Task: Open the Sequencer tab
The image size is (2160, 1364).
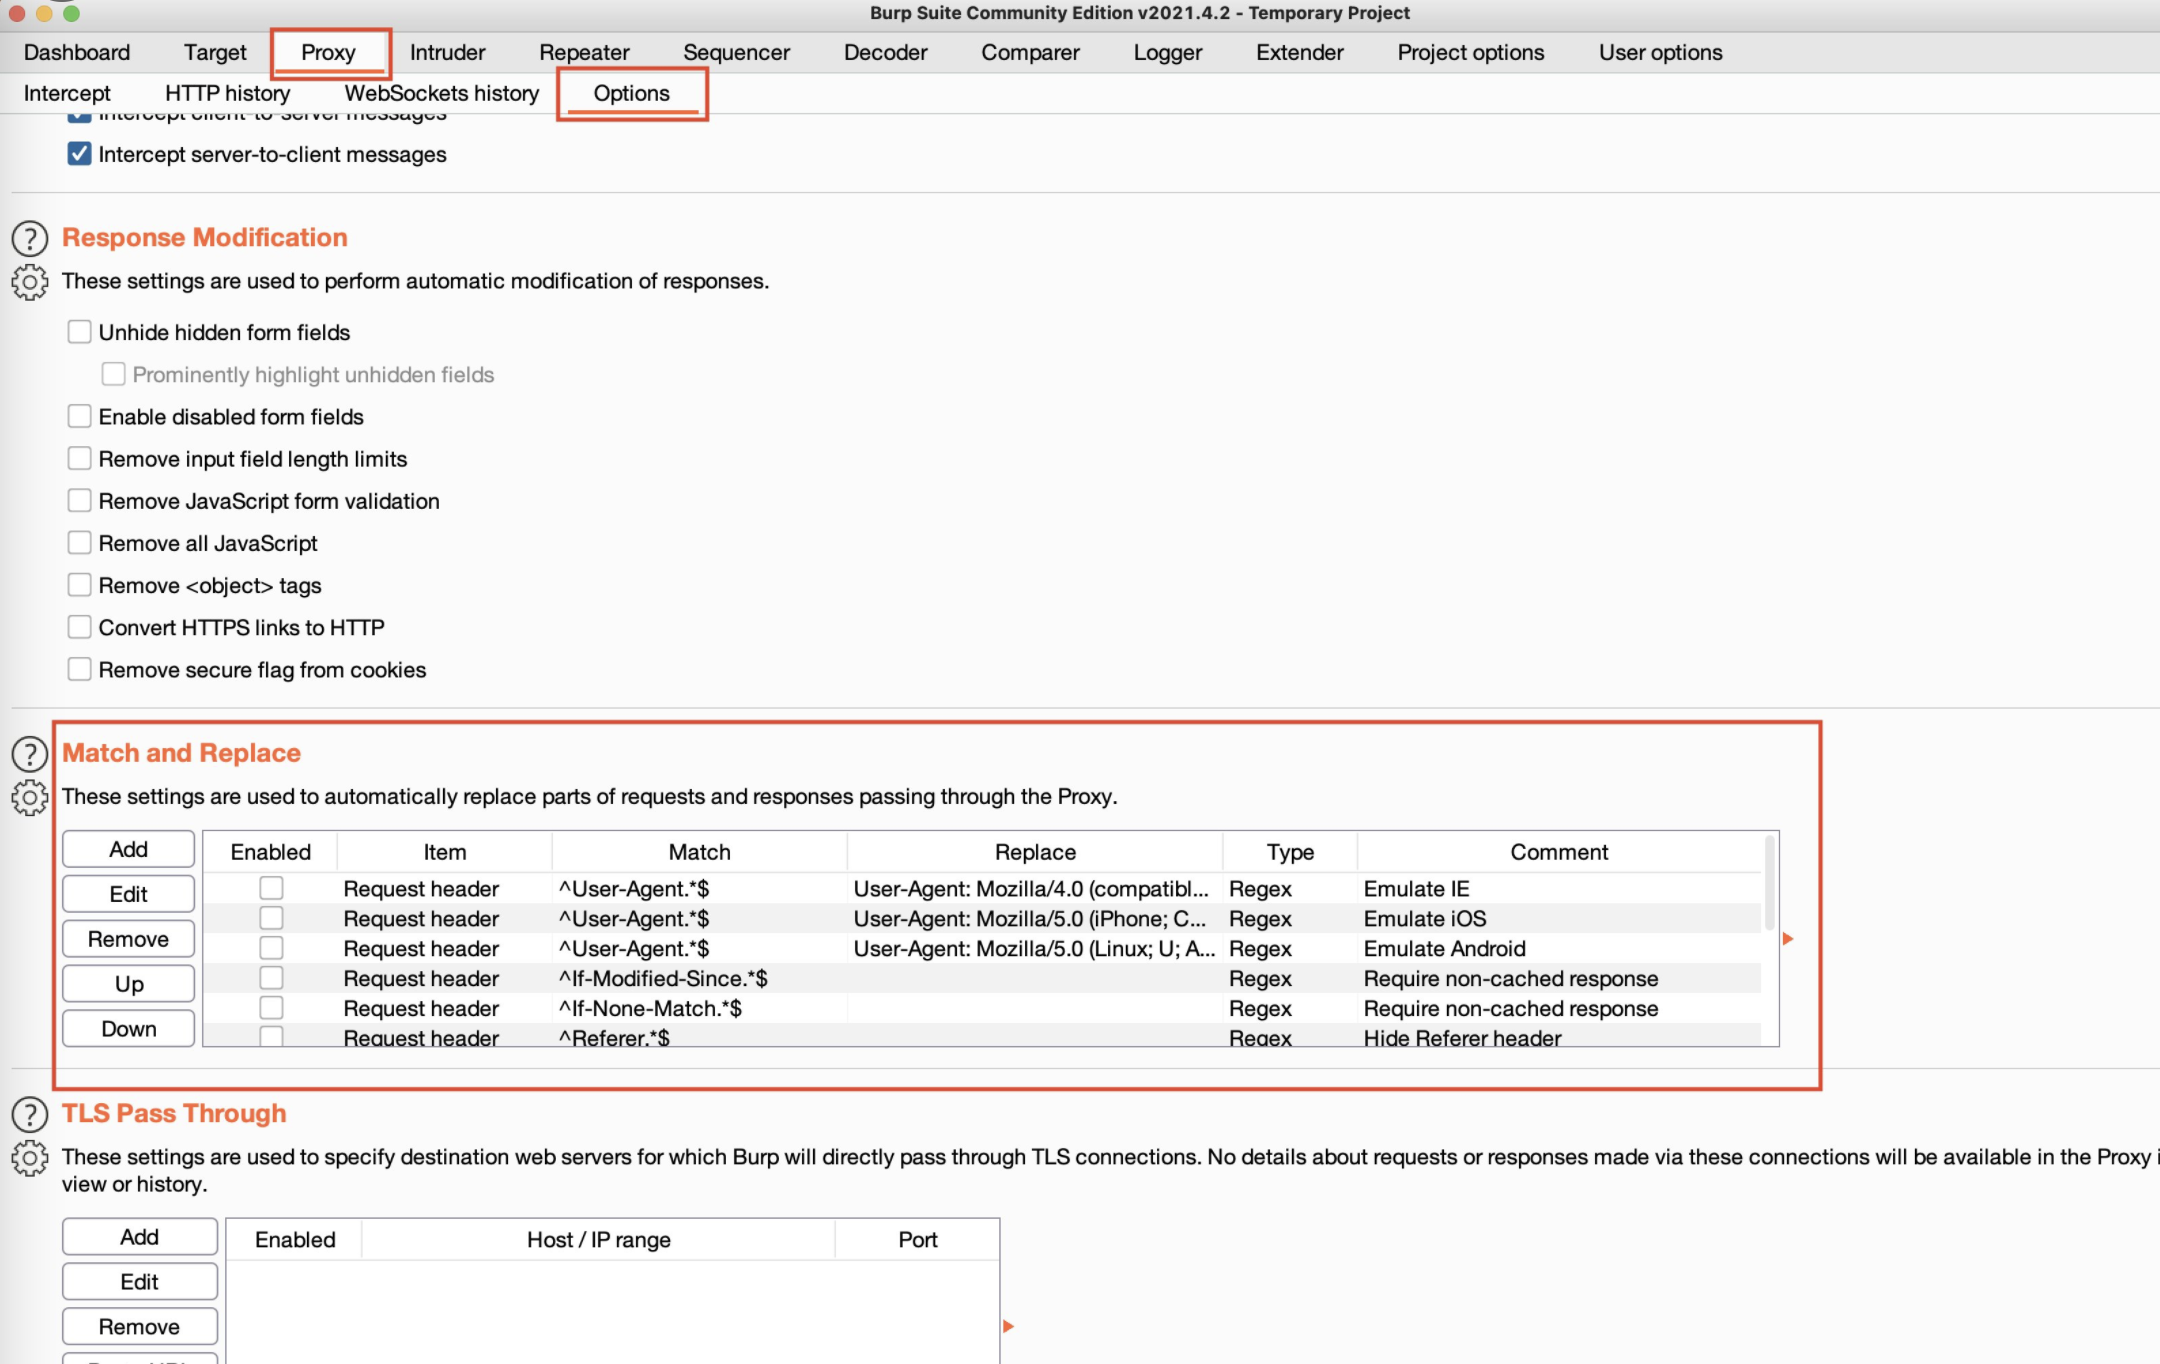Action: click(x=736, y=52)
